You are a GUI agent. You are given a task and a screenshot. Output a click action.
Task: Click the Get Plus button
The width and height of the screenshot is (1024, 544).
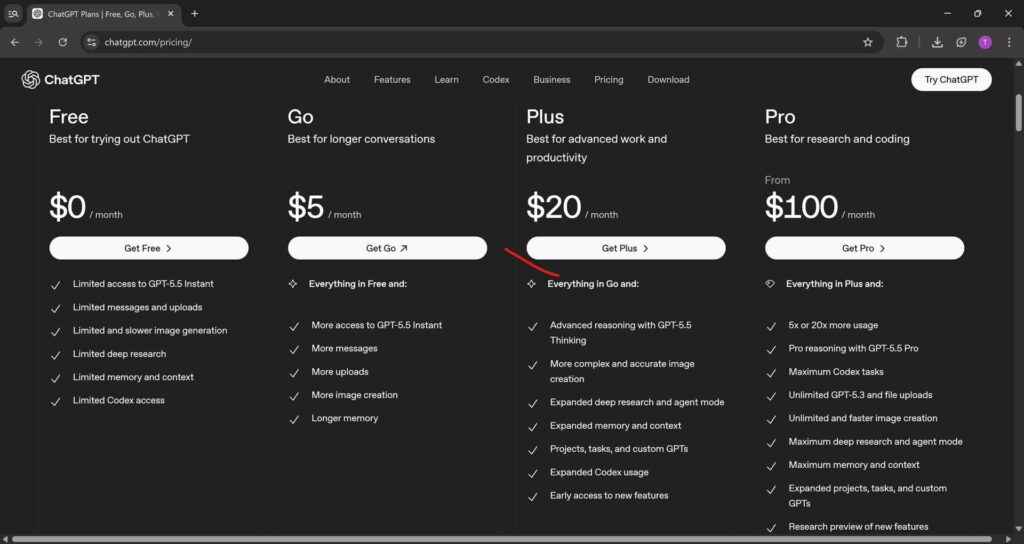click(x=626, y=248)
